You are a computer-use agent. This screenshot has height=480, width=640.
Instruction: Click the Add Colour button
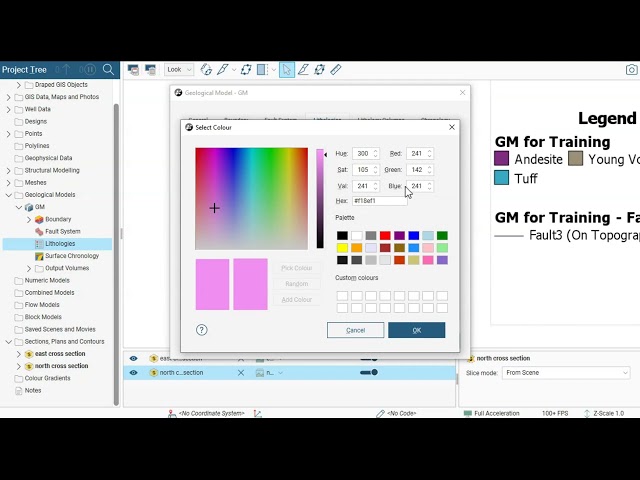click(296, 300)
